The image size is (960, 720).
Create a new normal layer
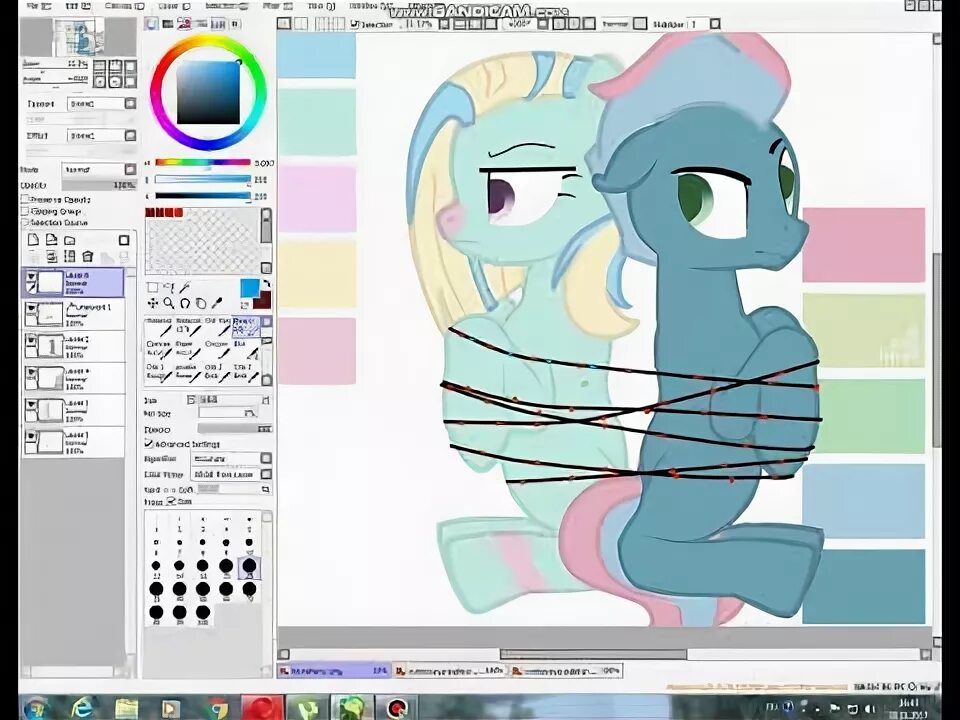tap(34, 240)
